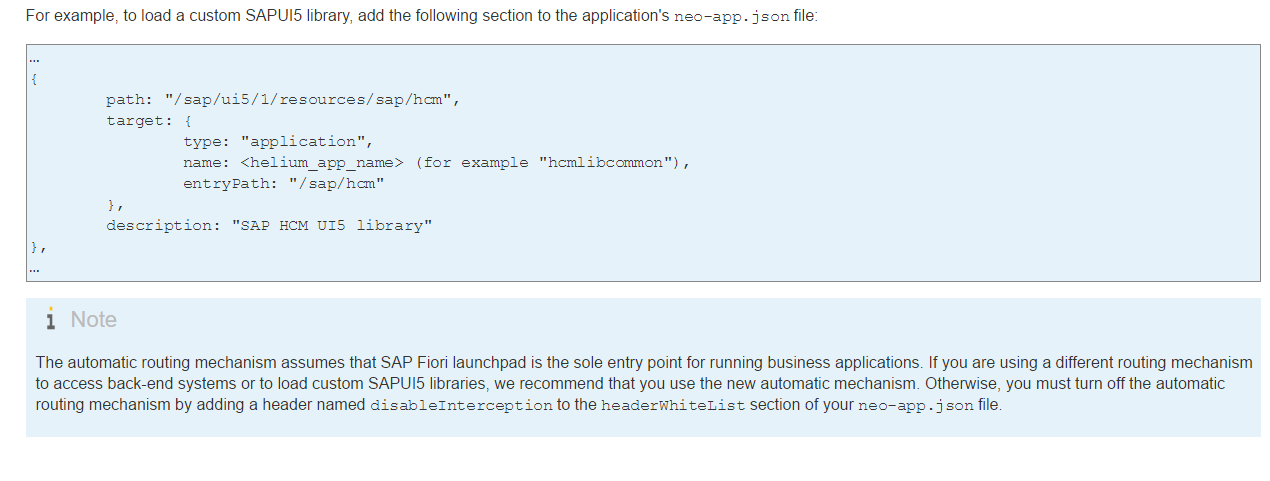Click the "hcmlibcommon" example value
Image resolution: width=1270 pixels, height=481 pixels.
[x=608, y=163]
